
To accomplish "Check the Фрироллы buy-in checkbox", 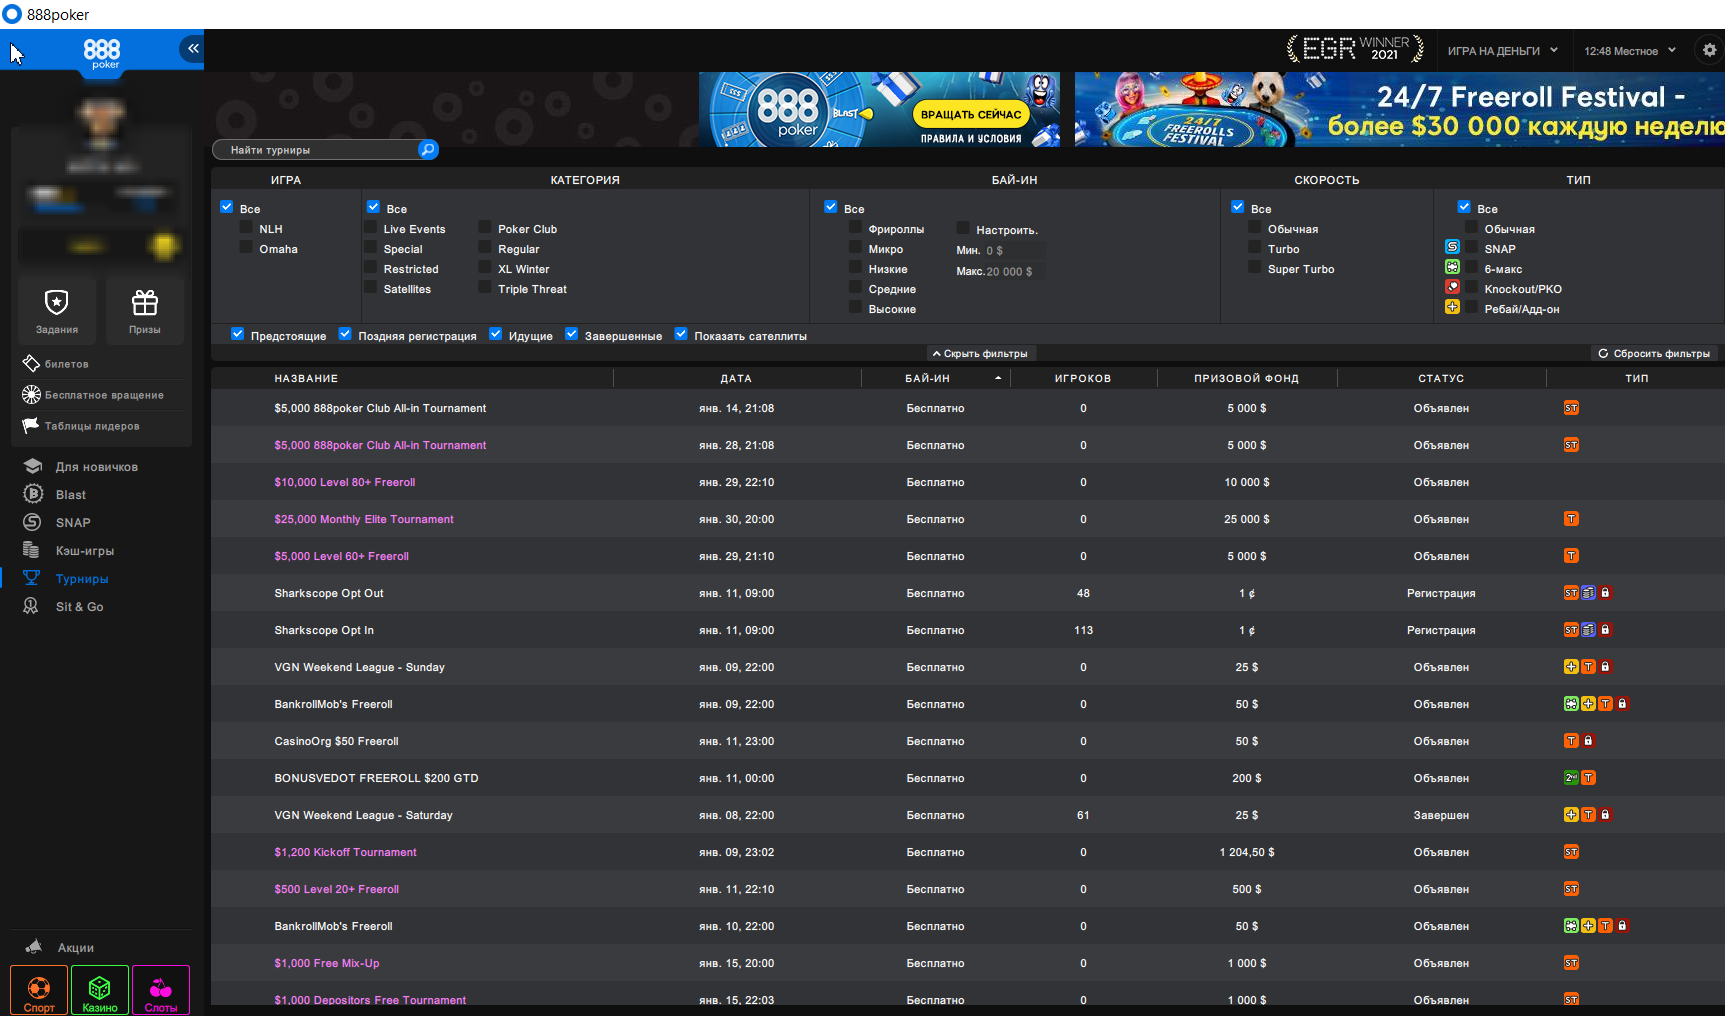I will (856, 228).
